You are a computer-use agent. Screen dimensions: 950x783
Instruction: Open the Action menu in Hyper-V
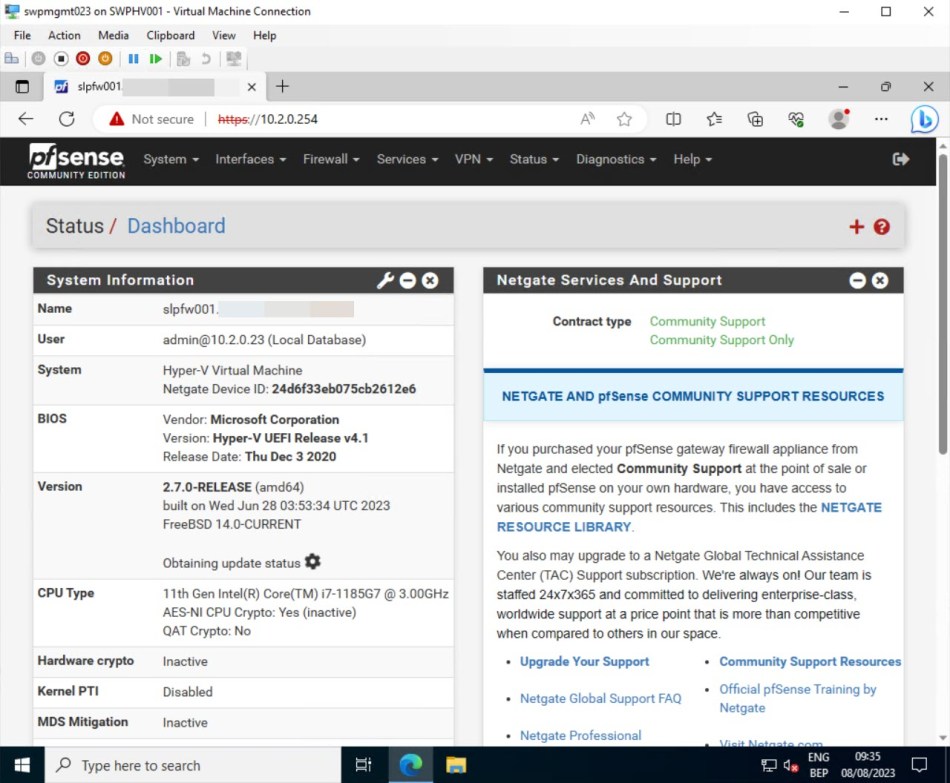pyautogui.click(x=63, y=35)
